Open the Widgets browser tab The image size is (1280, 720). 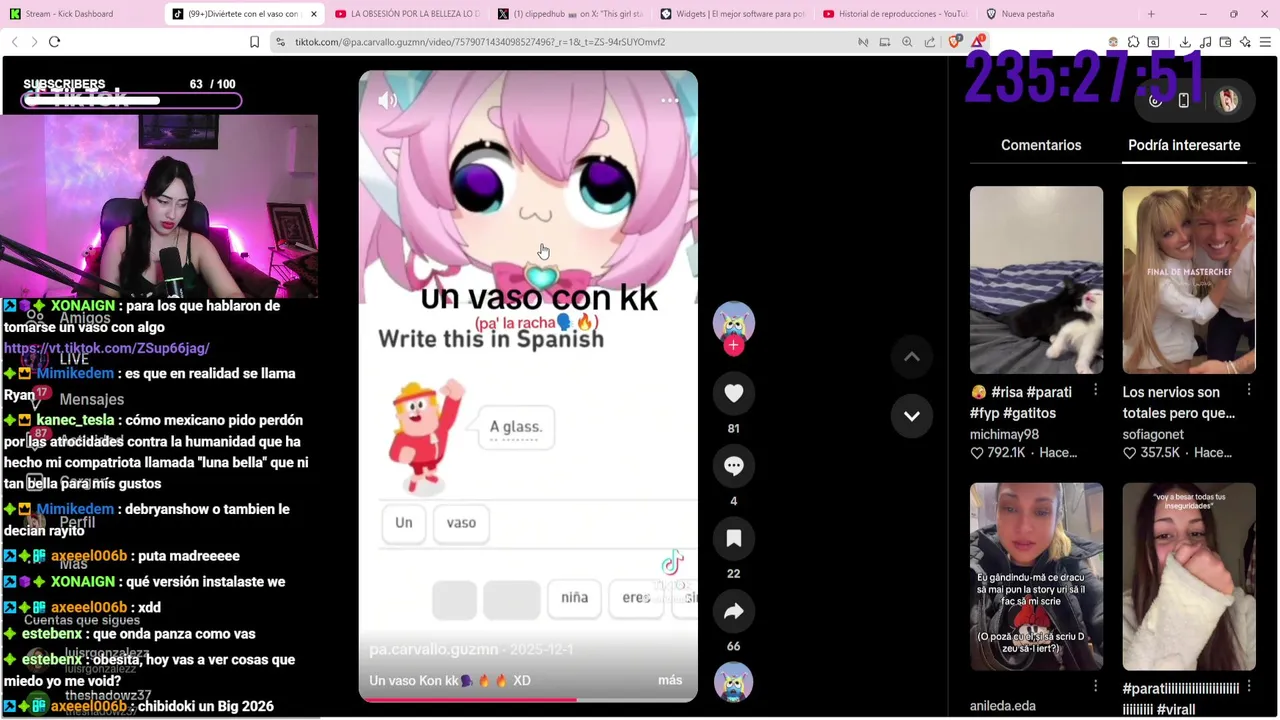click(x=733, y=14)
